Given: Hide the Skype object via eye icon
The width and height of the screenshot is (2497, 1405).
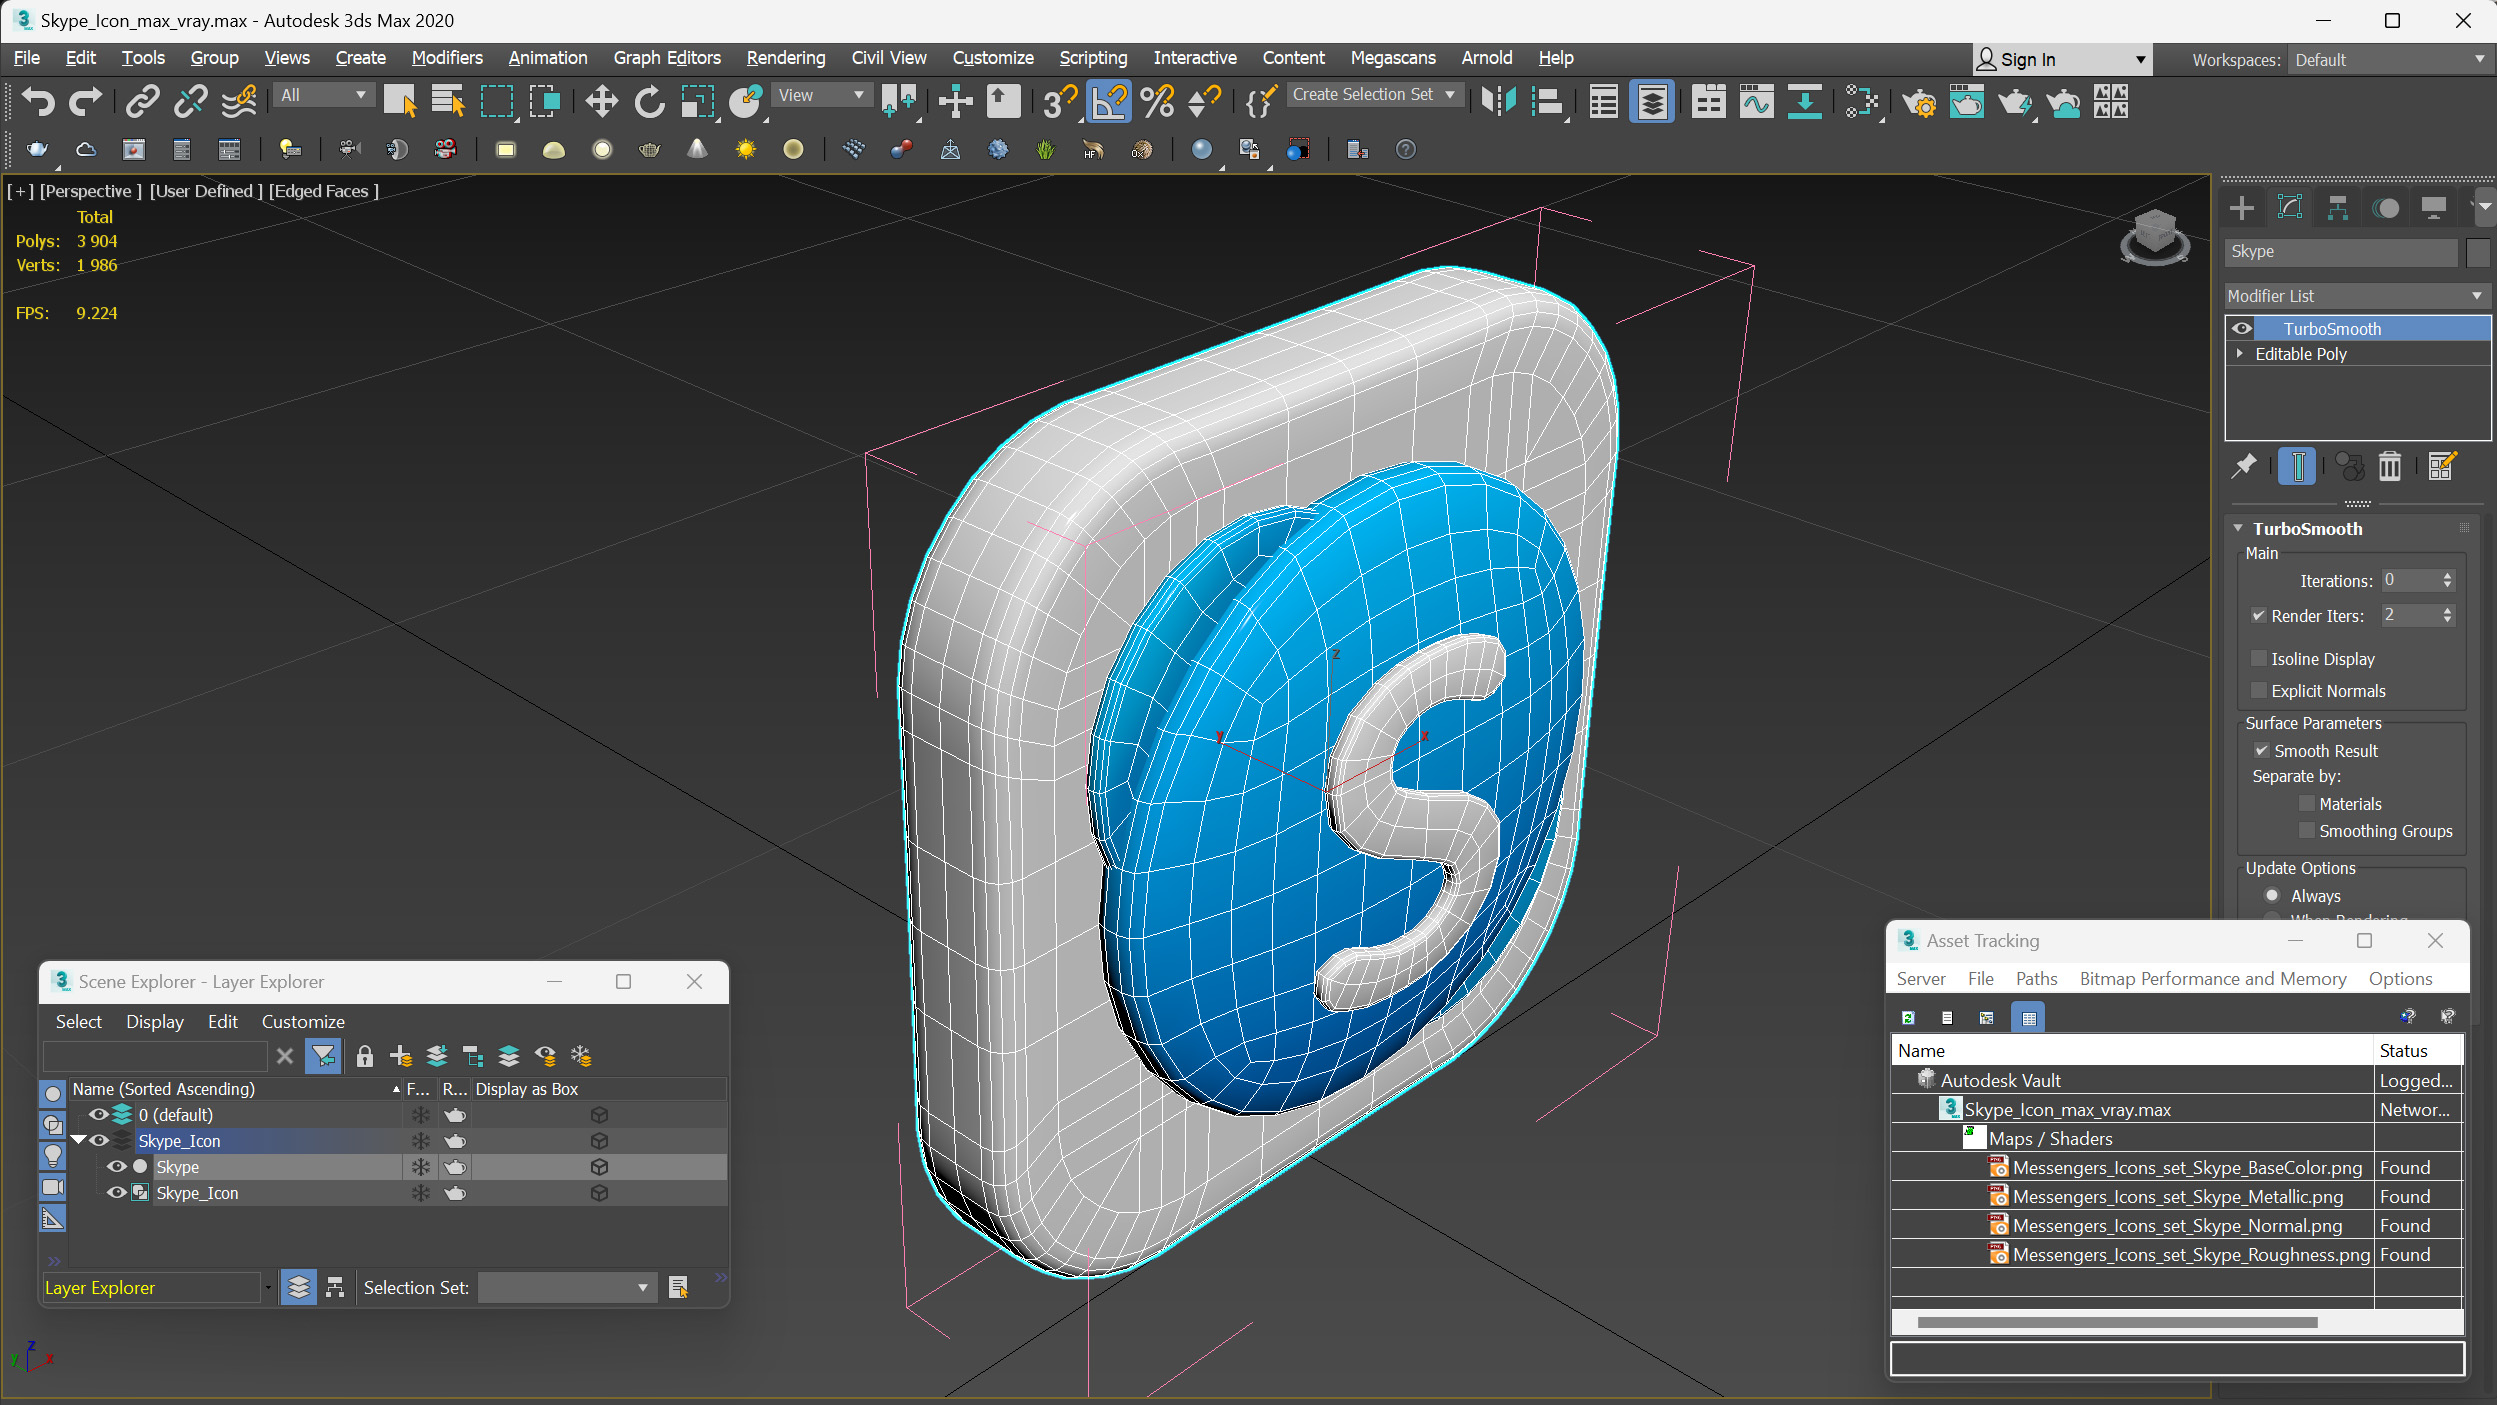Looking at the screenshot, I should coord(117,1167).
